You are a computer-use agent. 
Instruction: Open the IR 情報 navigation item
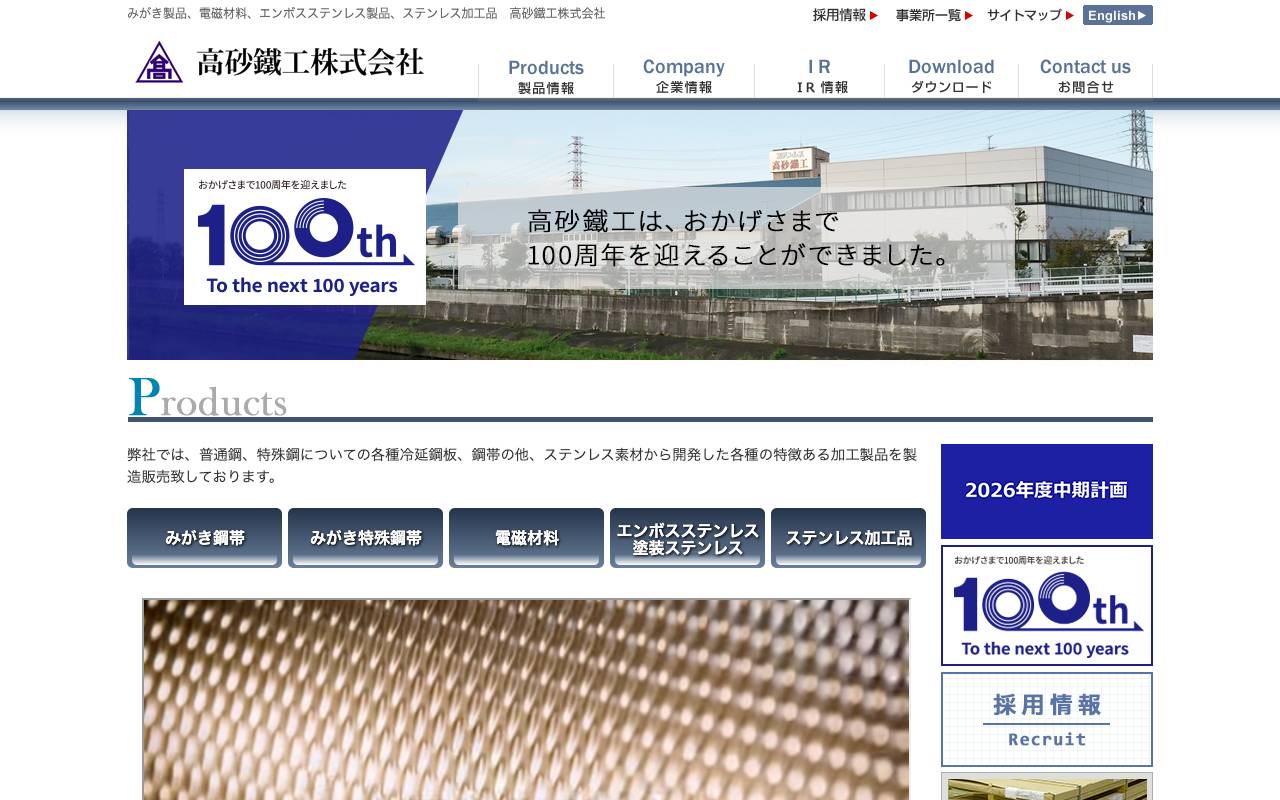click(819, 75)
